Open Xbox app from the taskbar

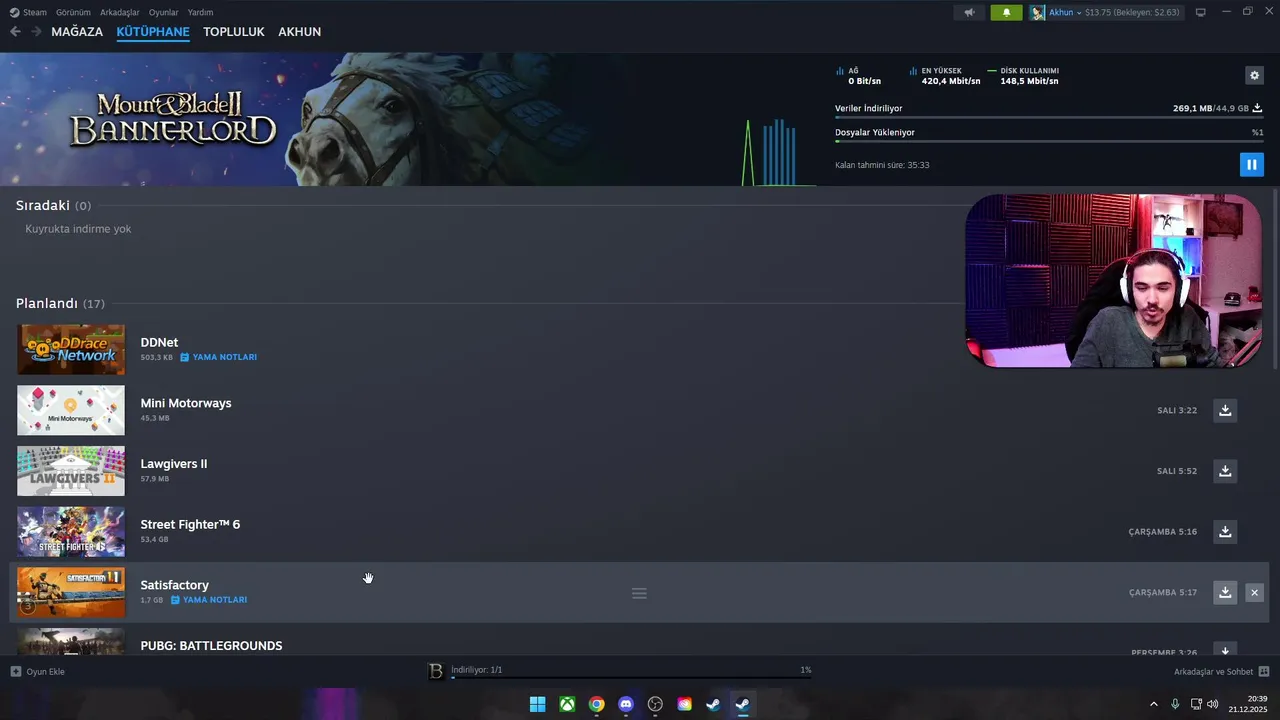pyautogui.click(x=567, y=704)
